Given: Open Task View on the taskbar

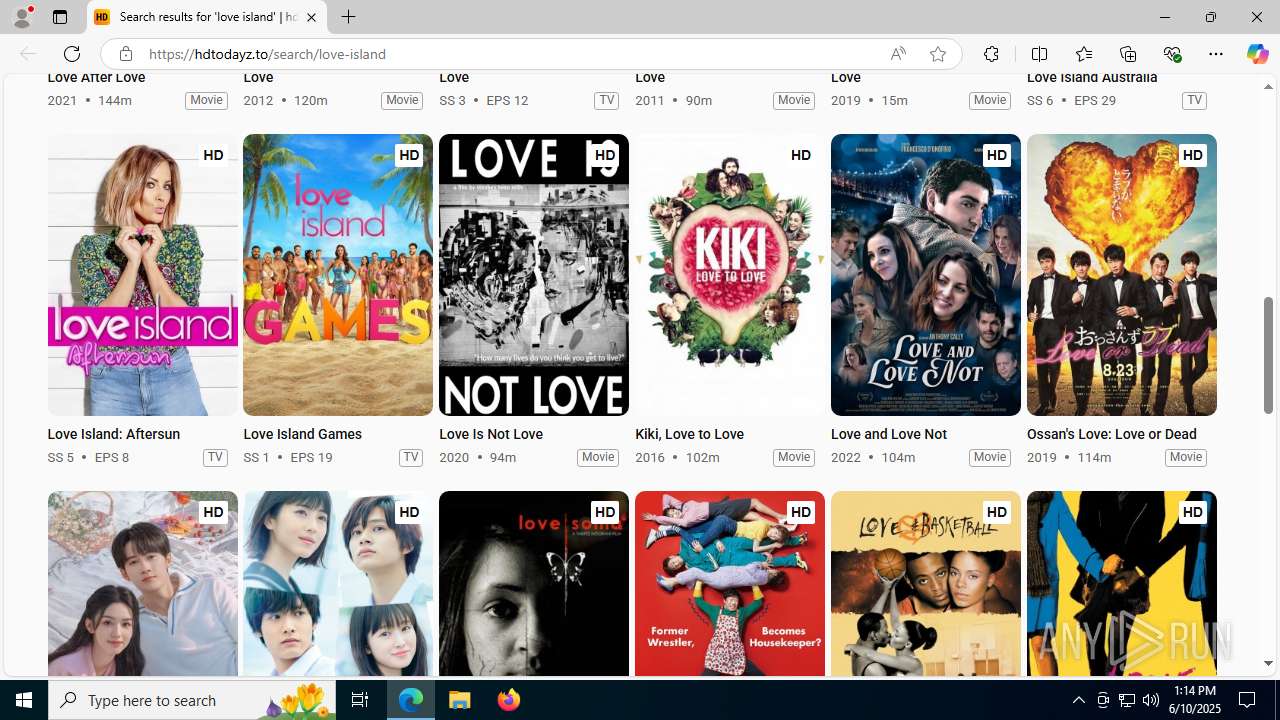Looking at the screenshot, I should 360,700.
